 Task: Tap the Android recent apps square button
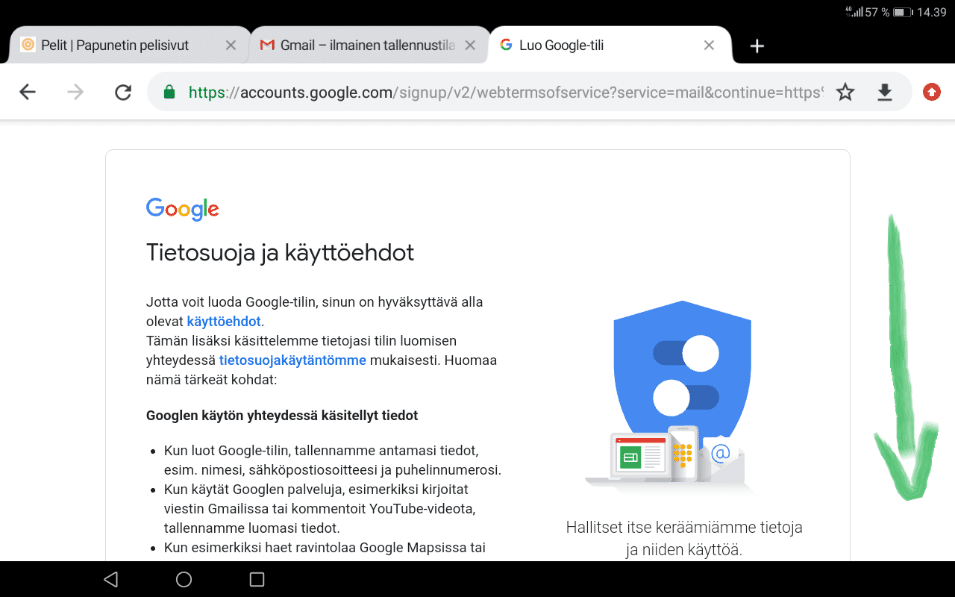point(257,579)
